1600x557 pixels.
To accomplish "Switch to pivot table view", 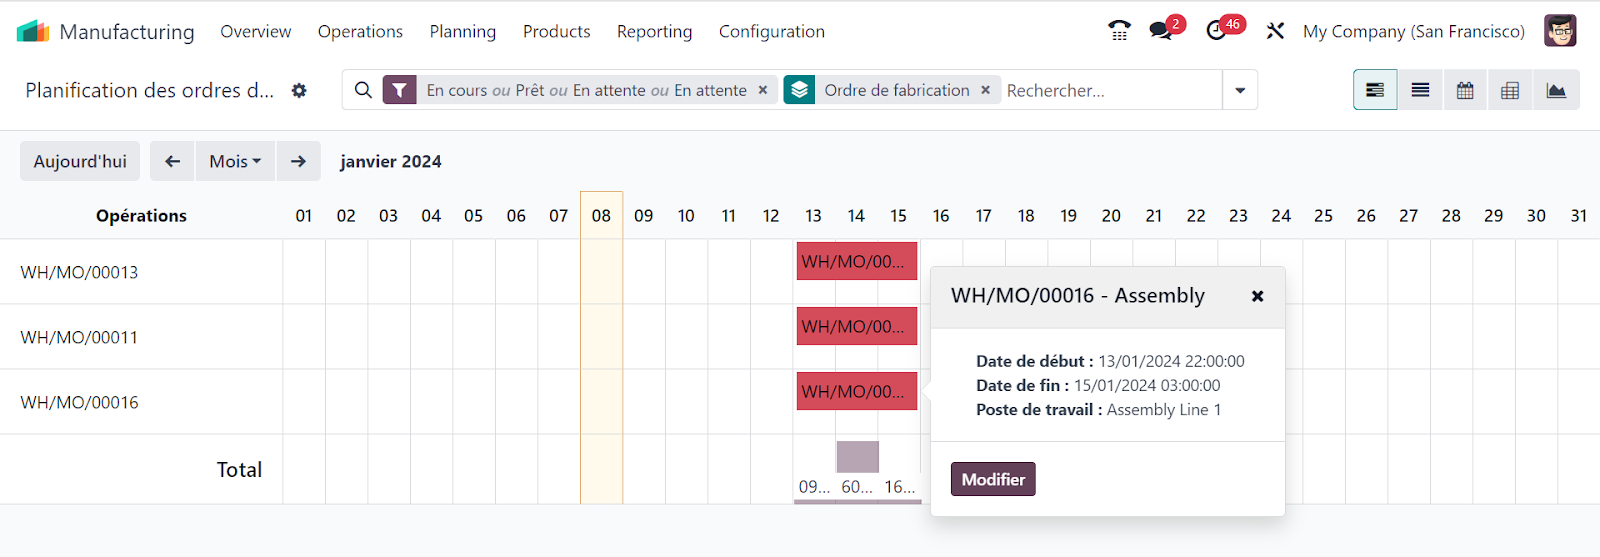I will coord(1510,90).
